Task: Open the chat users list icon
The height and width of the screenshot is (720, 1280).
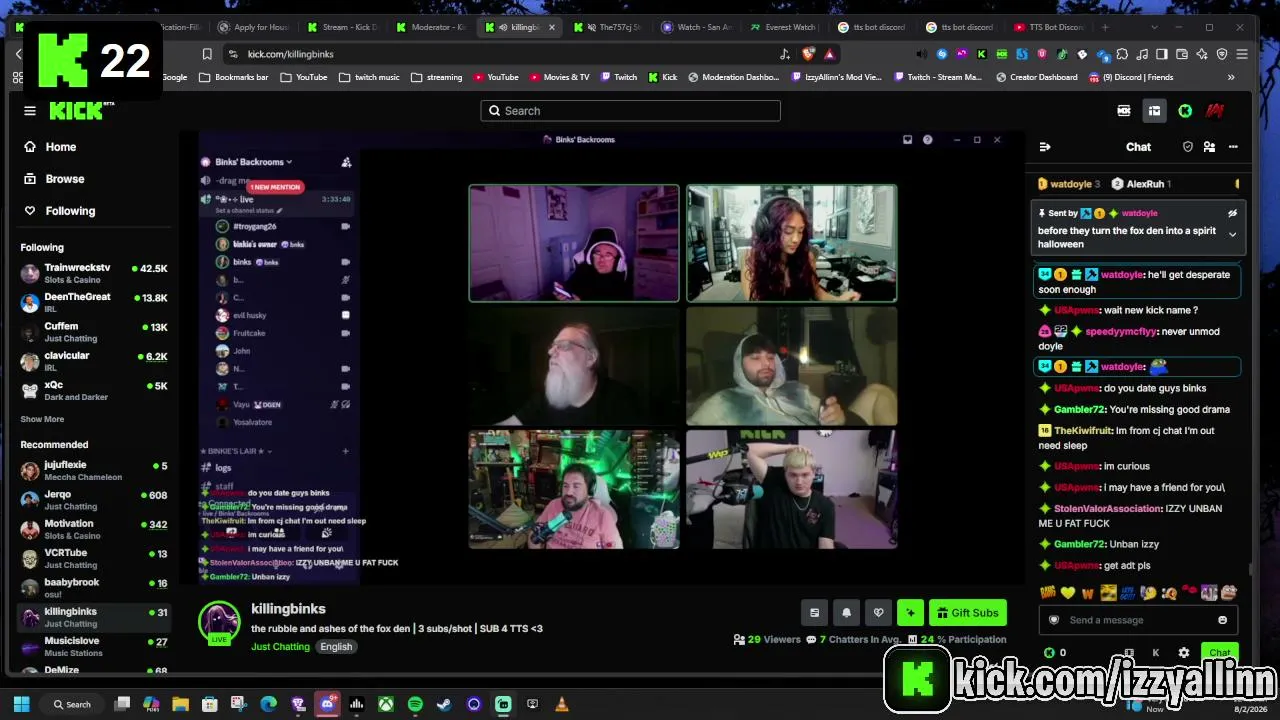Action: coord(1209,147)
